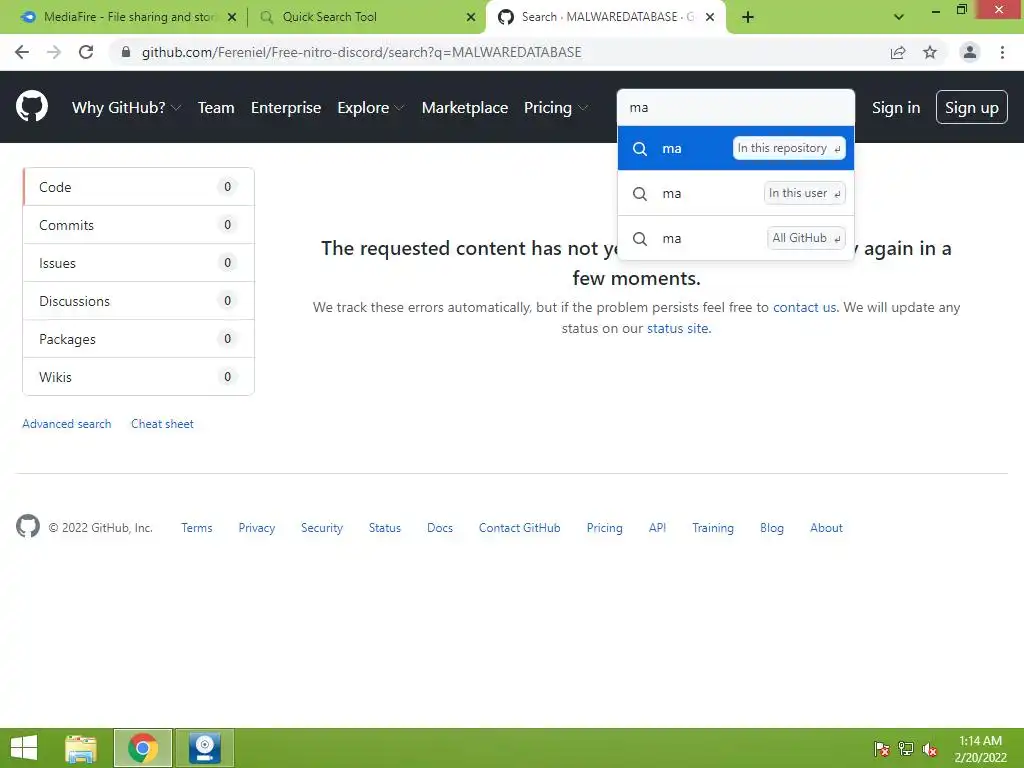
Task: Open Chrome three-dot menu
Action: [1002, 52]
